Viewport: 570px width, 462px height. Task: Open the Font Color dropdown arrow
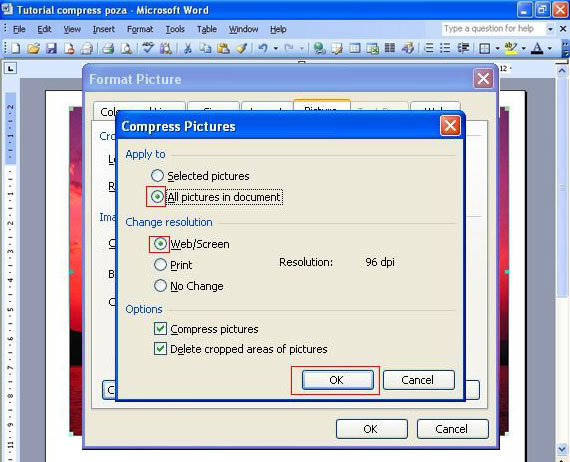click(x=550, y=48)
